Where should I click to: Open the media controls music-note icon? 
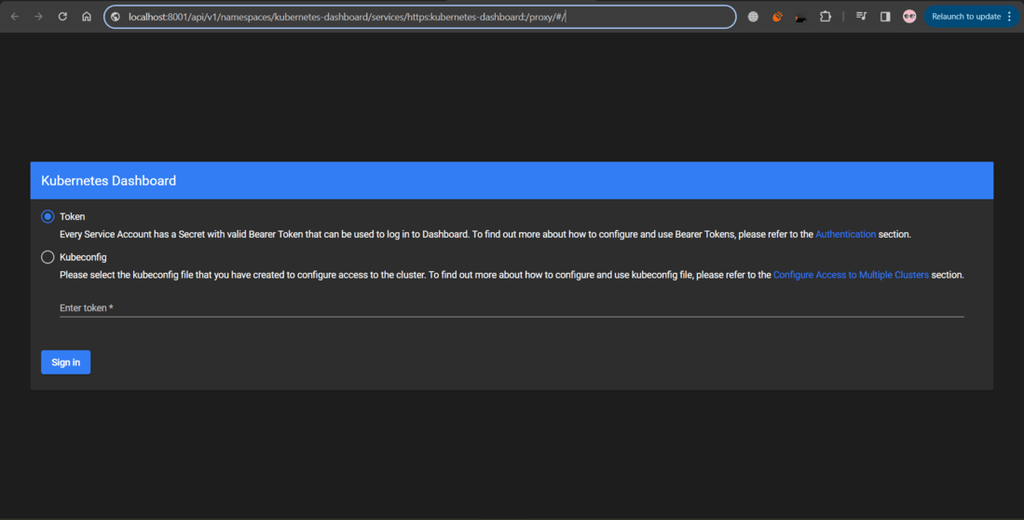click(x=861, y=17)
